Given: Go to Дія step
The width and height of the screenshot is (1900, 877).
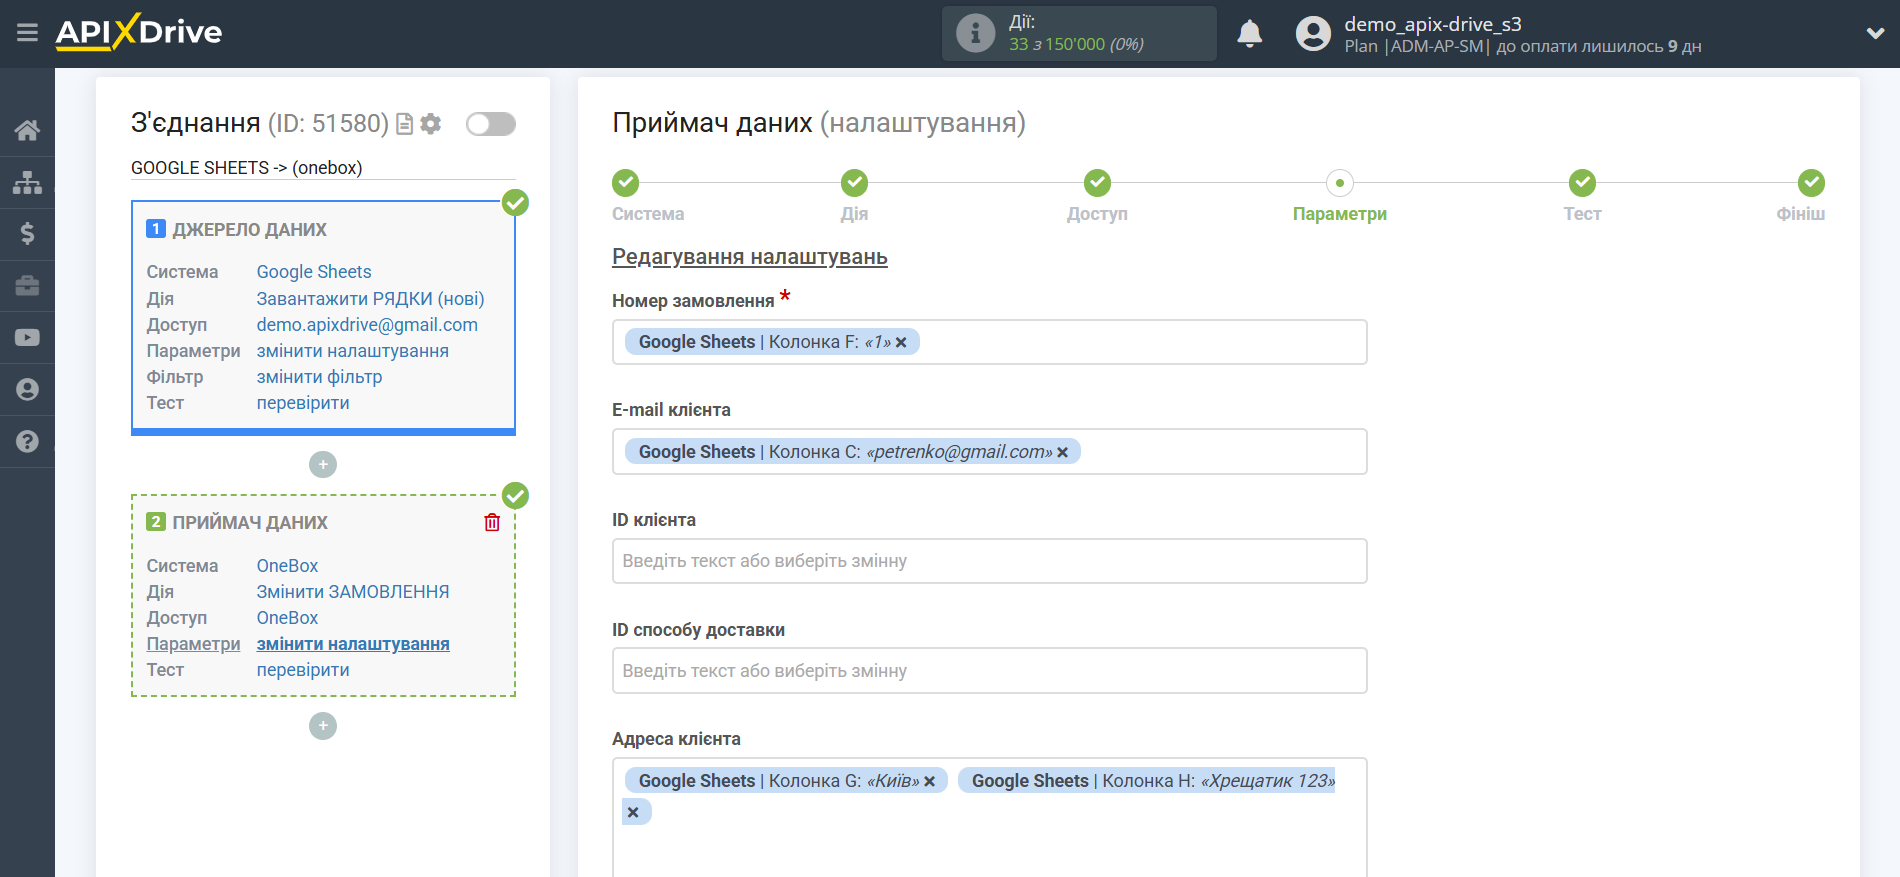Looking at the screenshot, I should [x=854, y=183].
